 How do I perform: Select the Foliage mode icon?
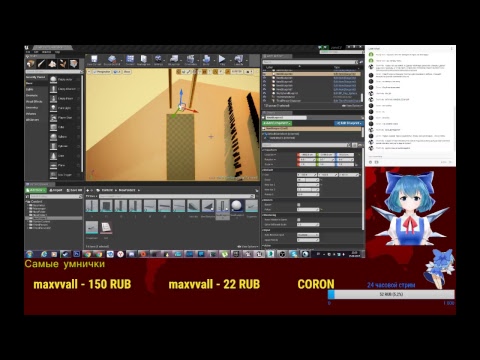63,63
